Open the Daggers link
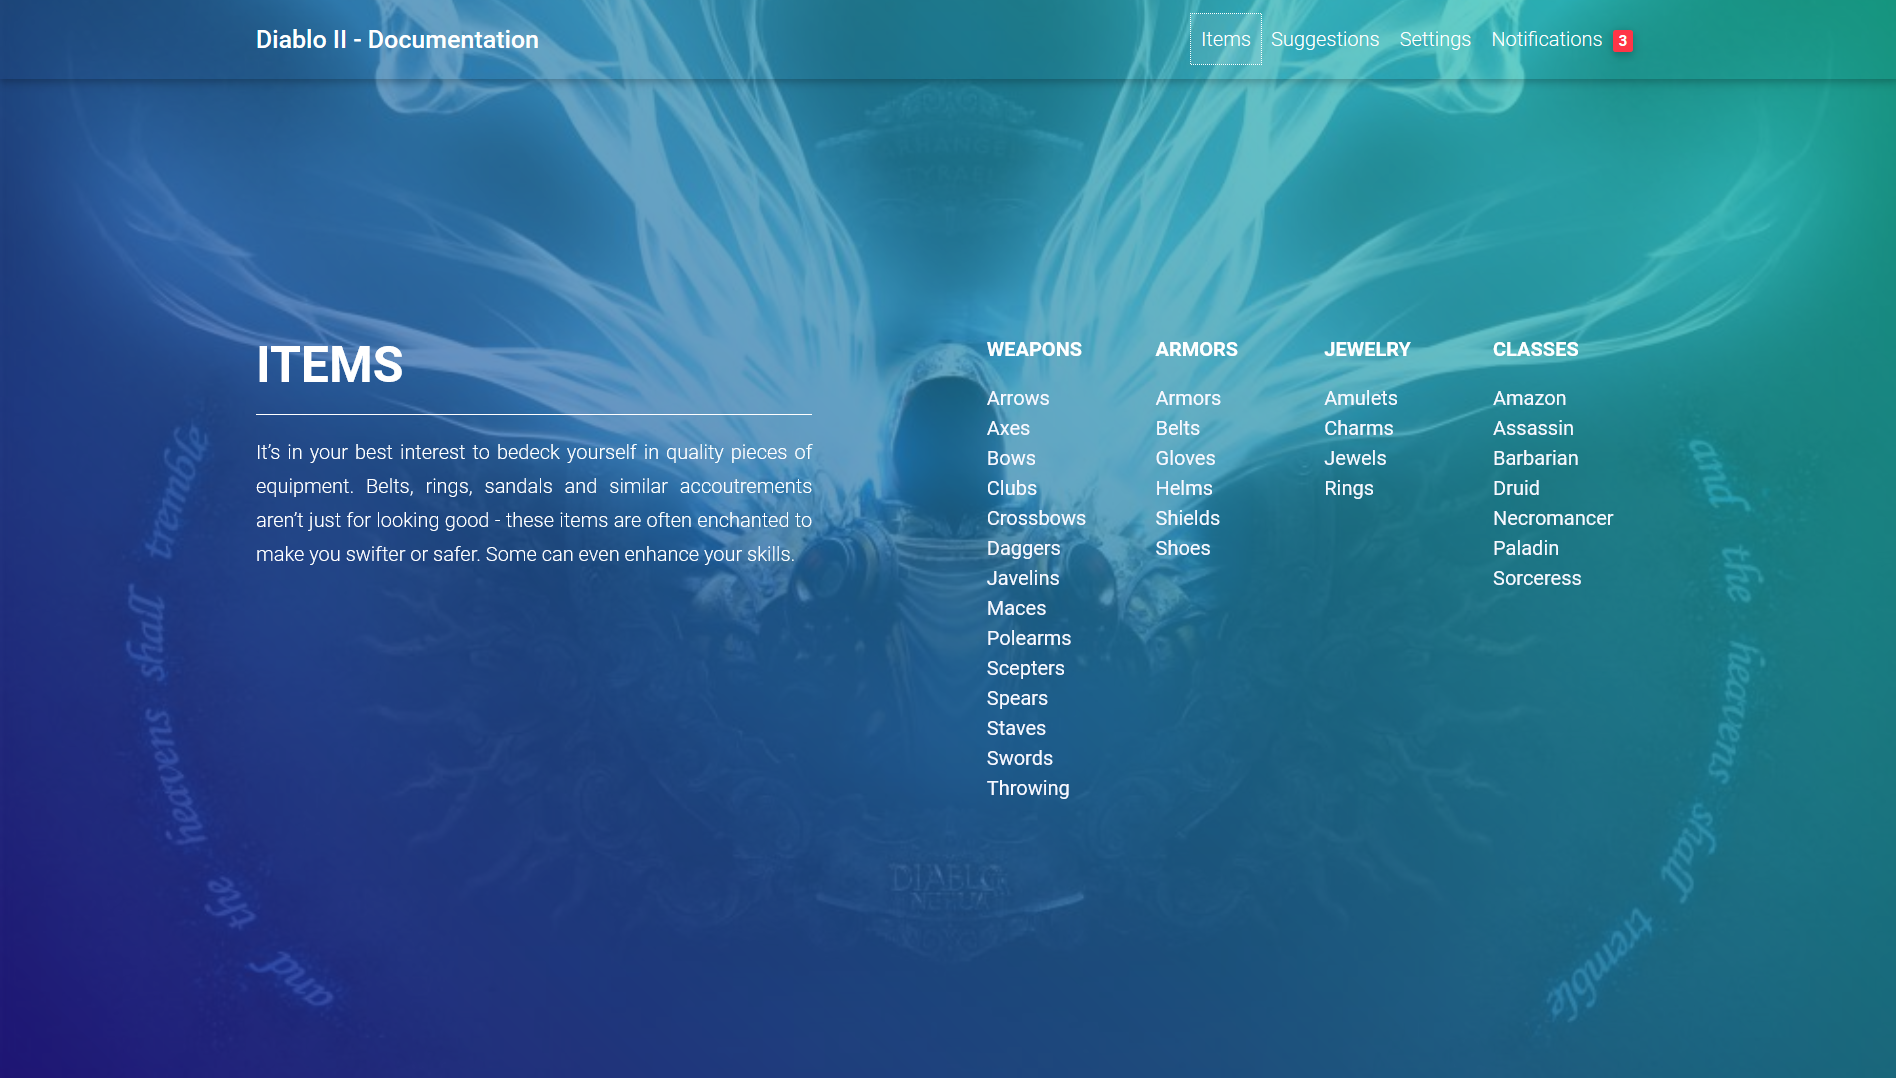The image size is (1896, 1078). click(x=1023, y=548)
